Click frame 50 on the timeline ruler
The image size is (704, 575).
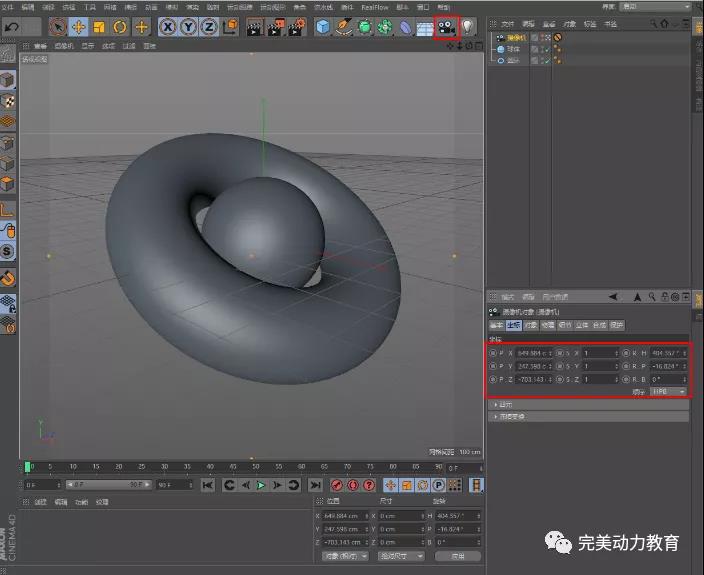255,467
